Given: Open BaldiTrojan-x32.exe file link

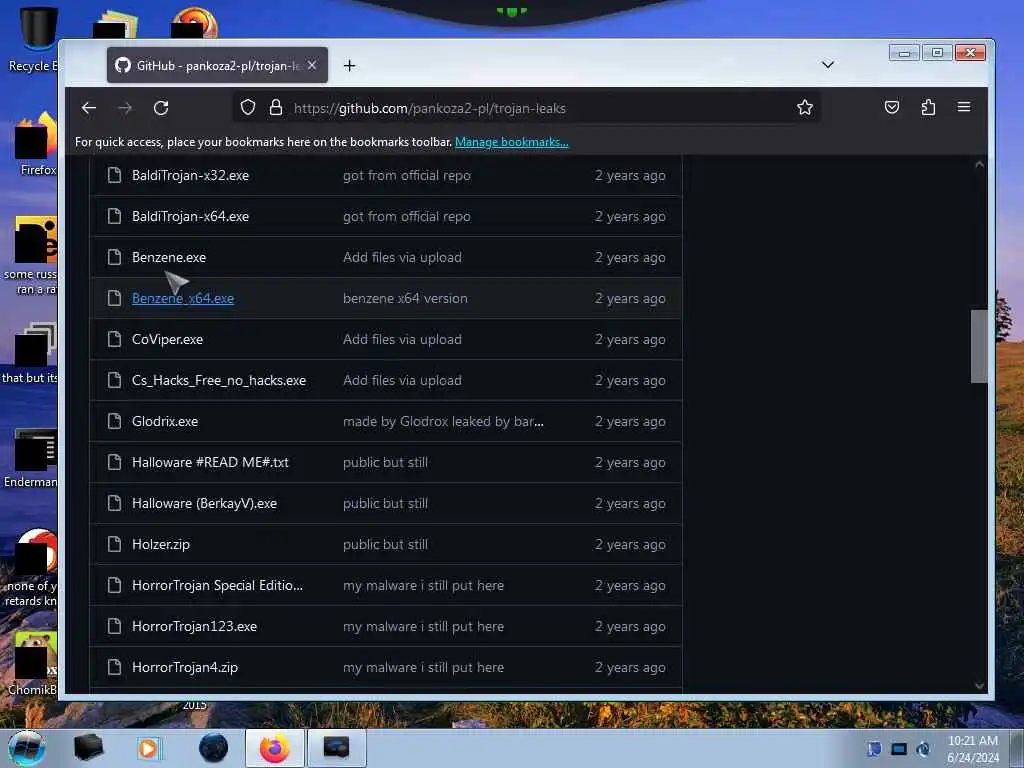Looking at the screenshot, I should [x=190, y=175].
